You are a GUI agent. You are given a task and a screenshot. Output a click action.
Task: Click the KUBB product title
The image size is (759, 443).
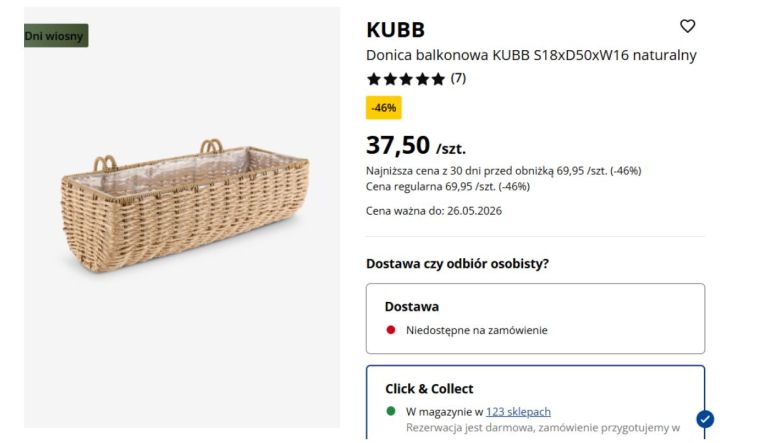tap(395, 30)
